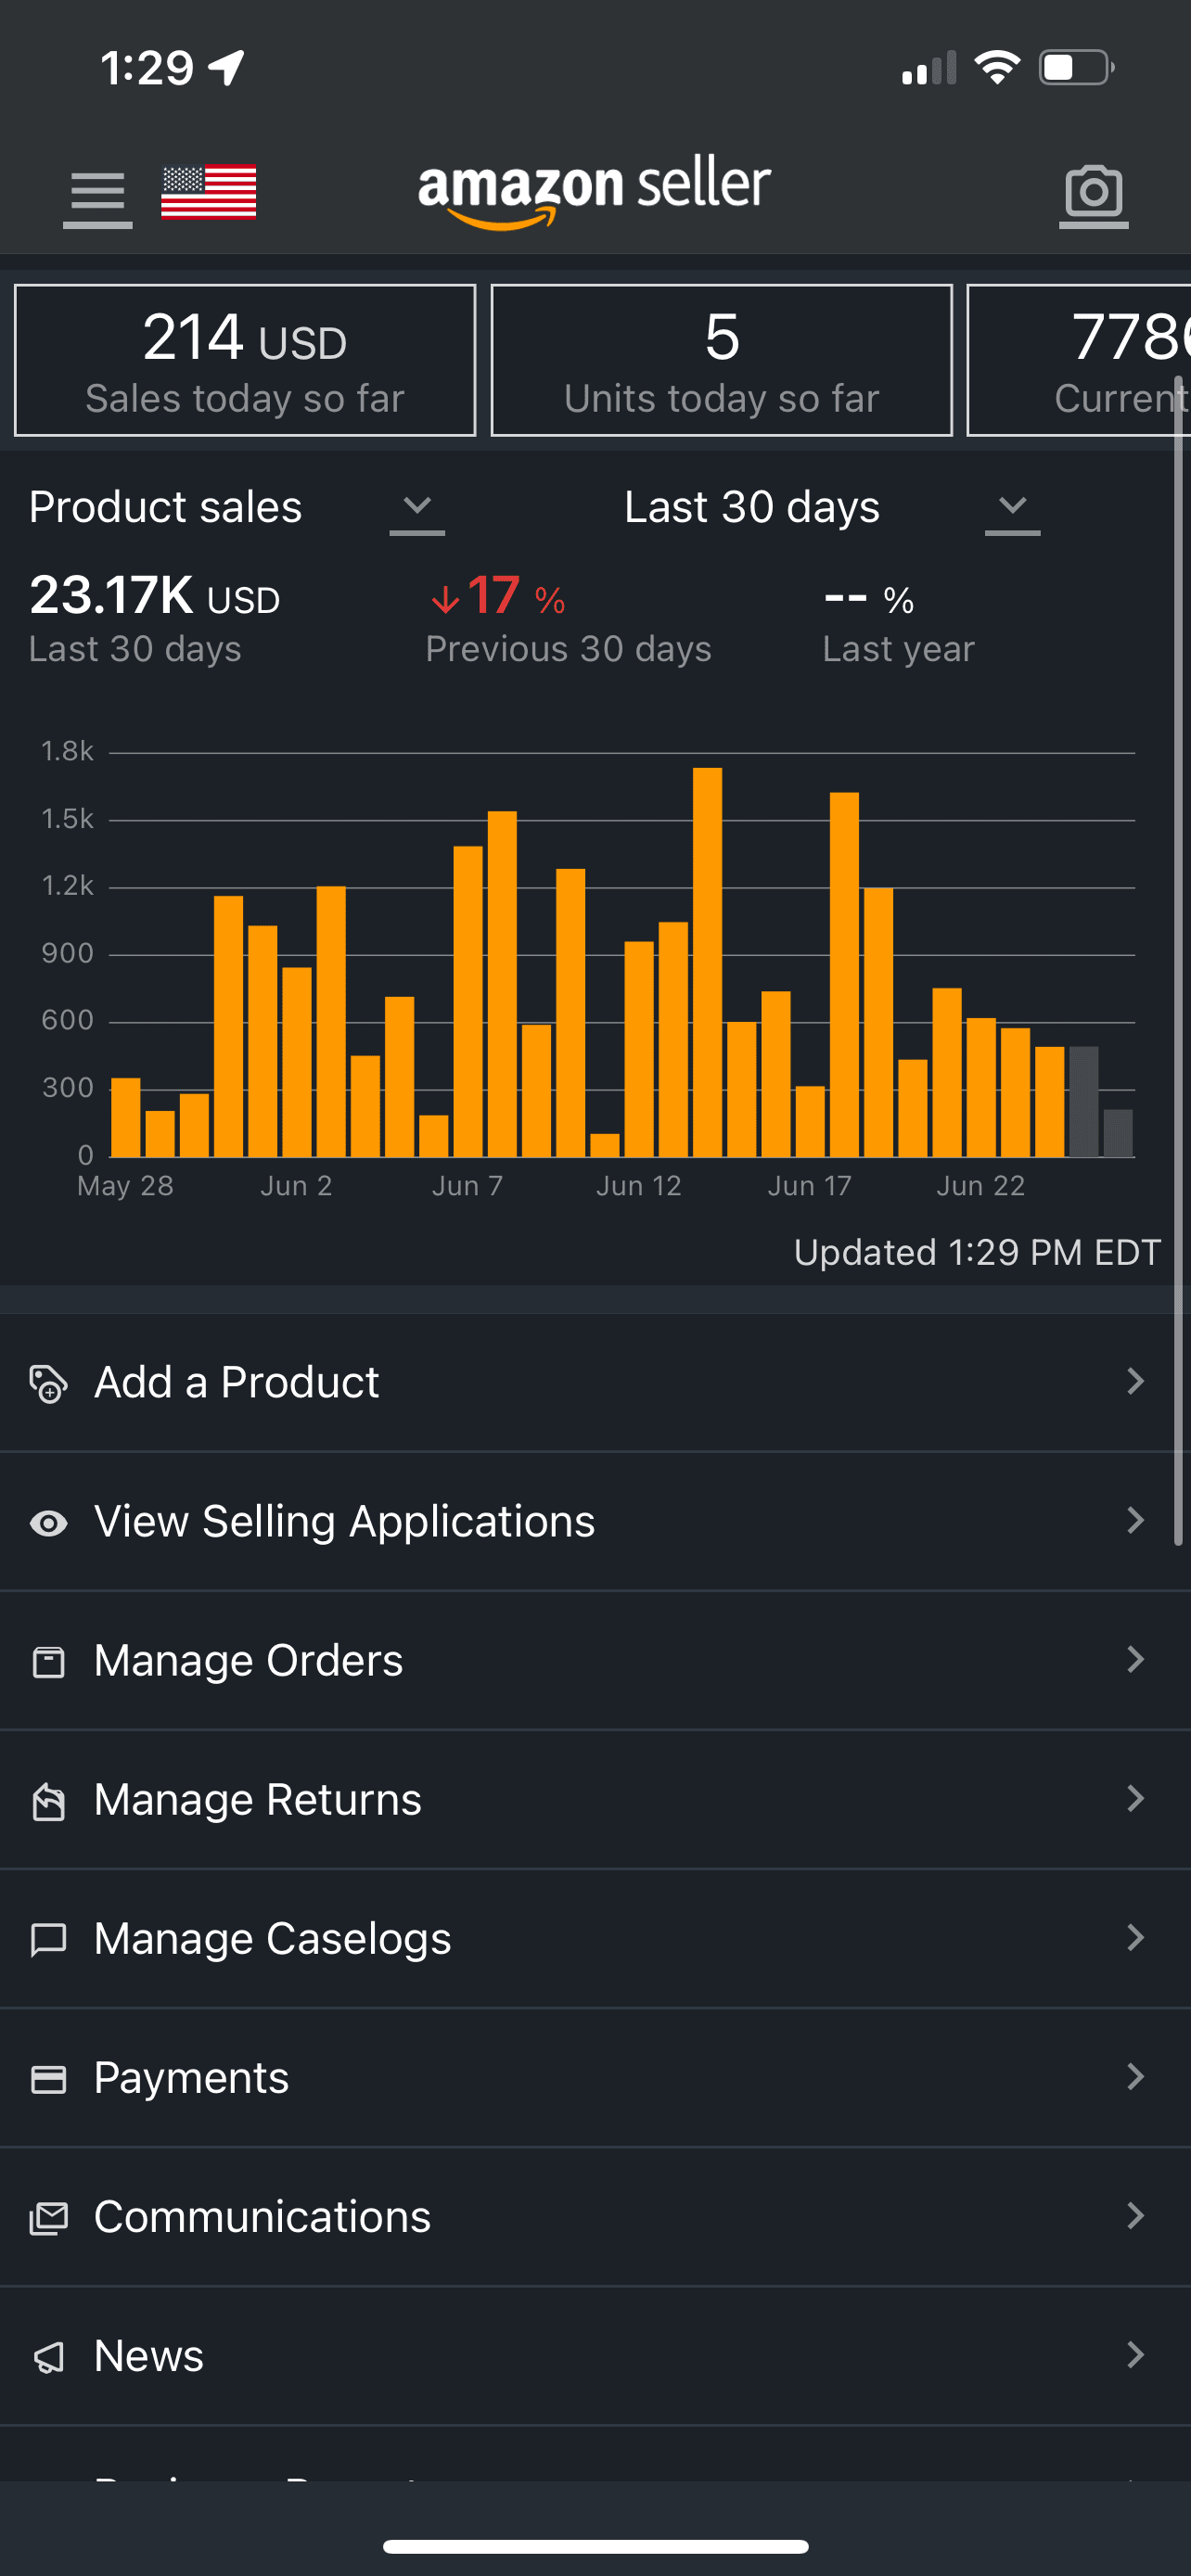Tap the Communications envelope icon
The width and height of the screenshot is (1191, 2576).
[x=48, y=2218]
